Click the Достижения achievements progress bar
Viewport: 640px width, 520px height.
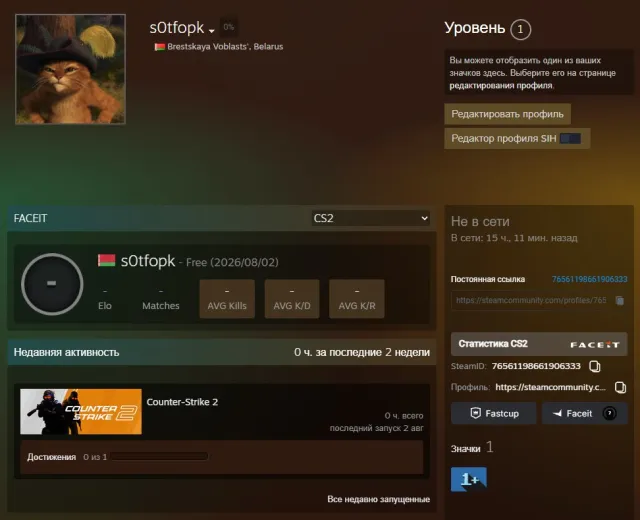coord(159,456)
